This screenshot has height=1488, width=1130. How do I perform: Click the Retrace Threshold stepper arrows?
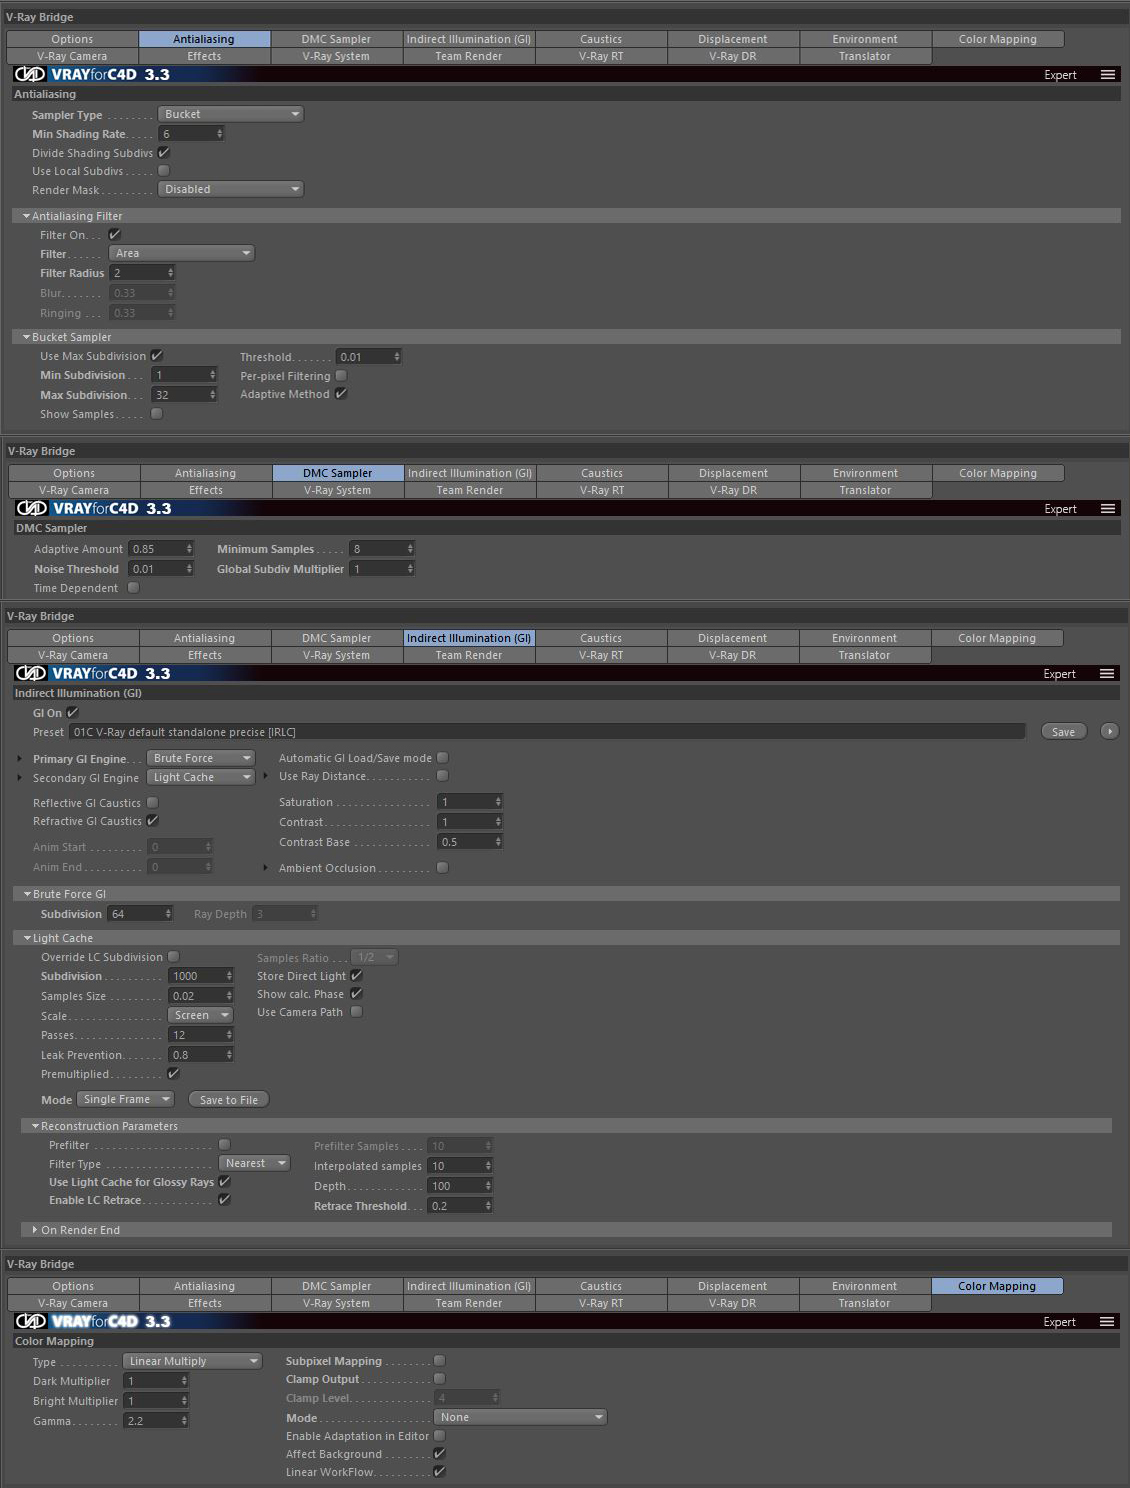[488, 1206]
